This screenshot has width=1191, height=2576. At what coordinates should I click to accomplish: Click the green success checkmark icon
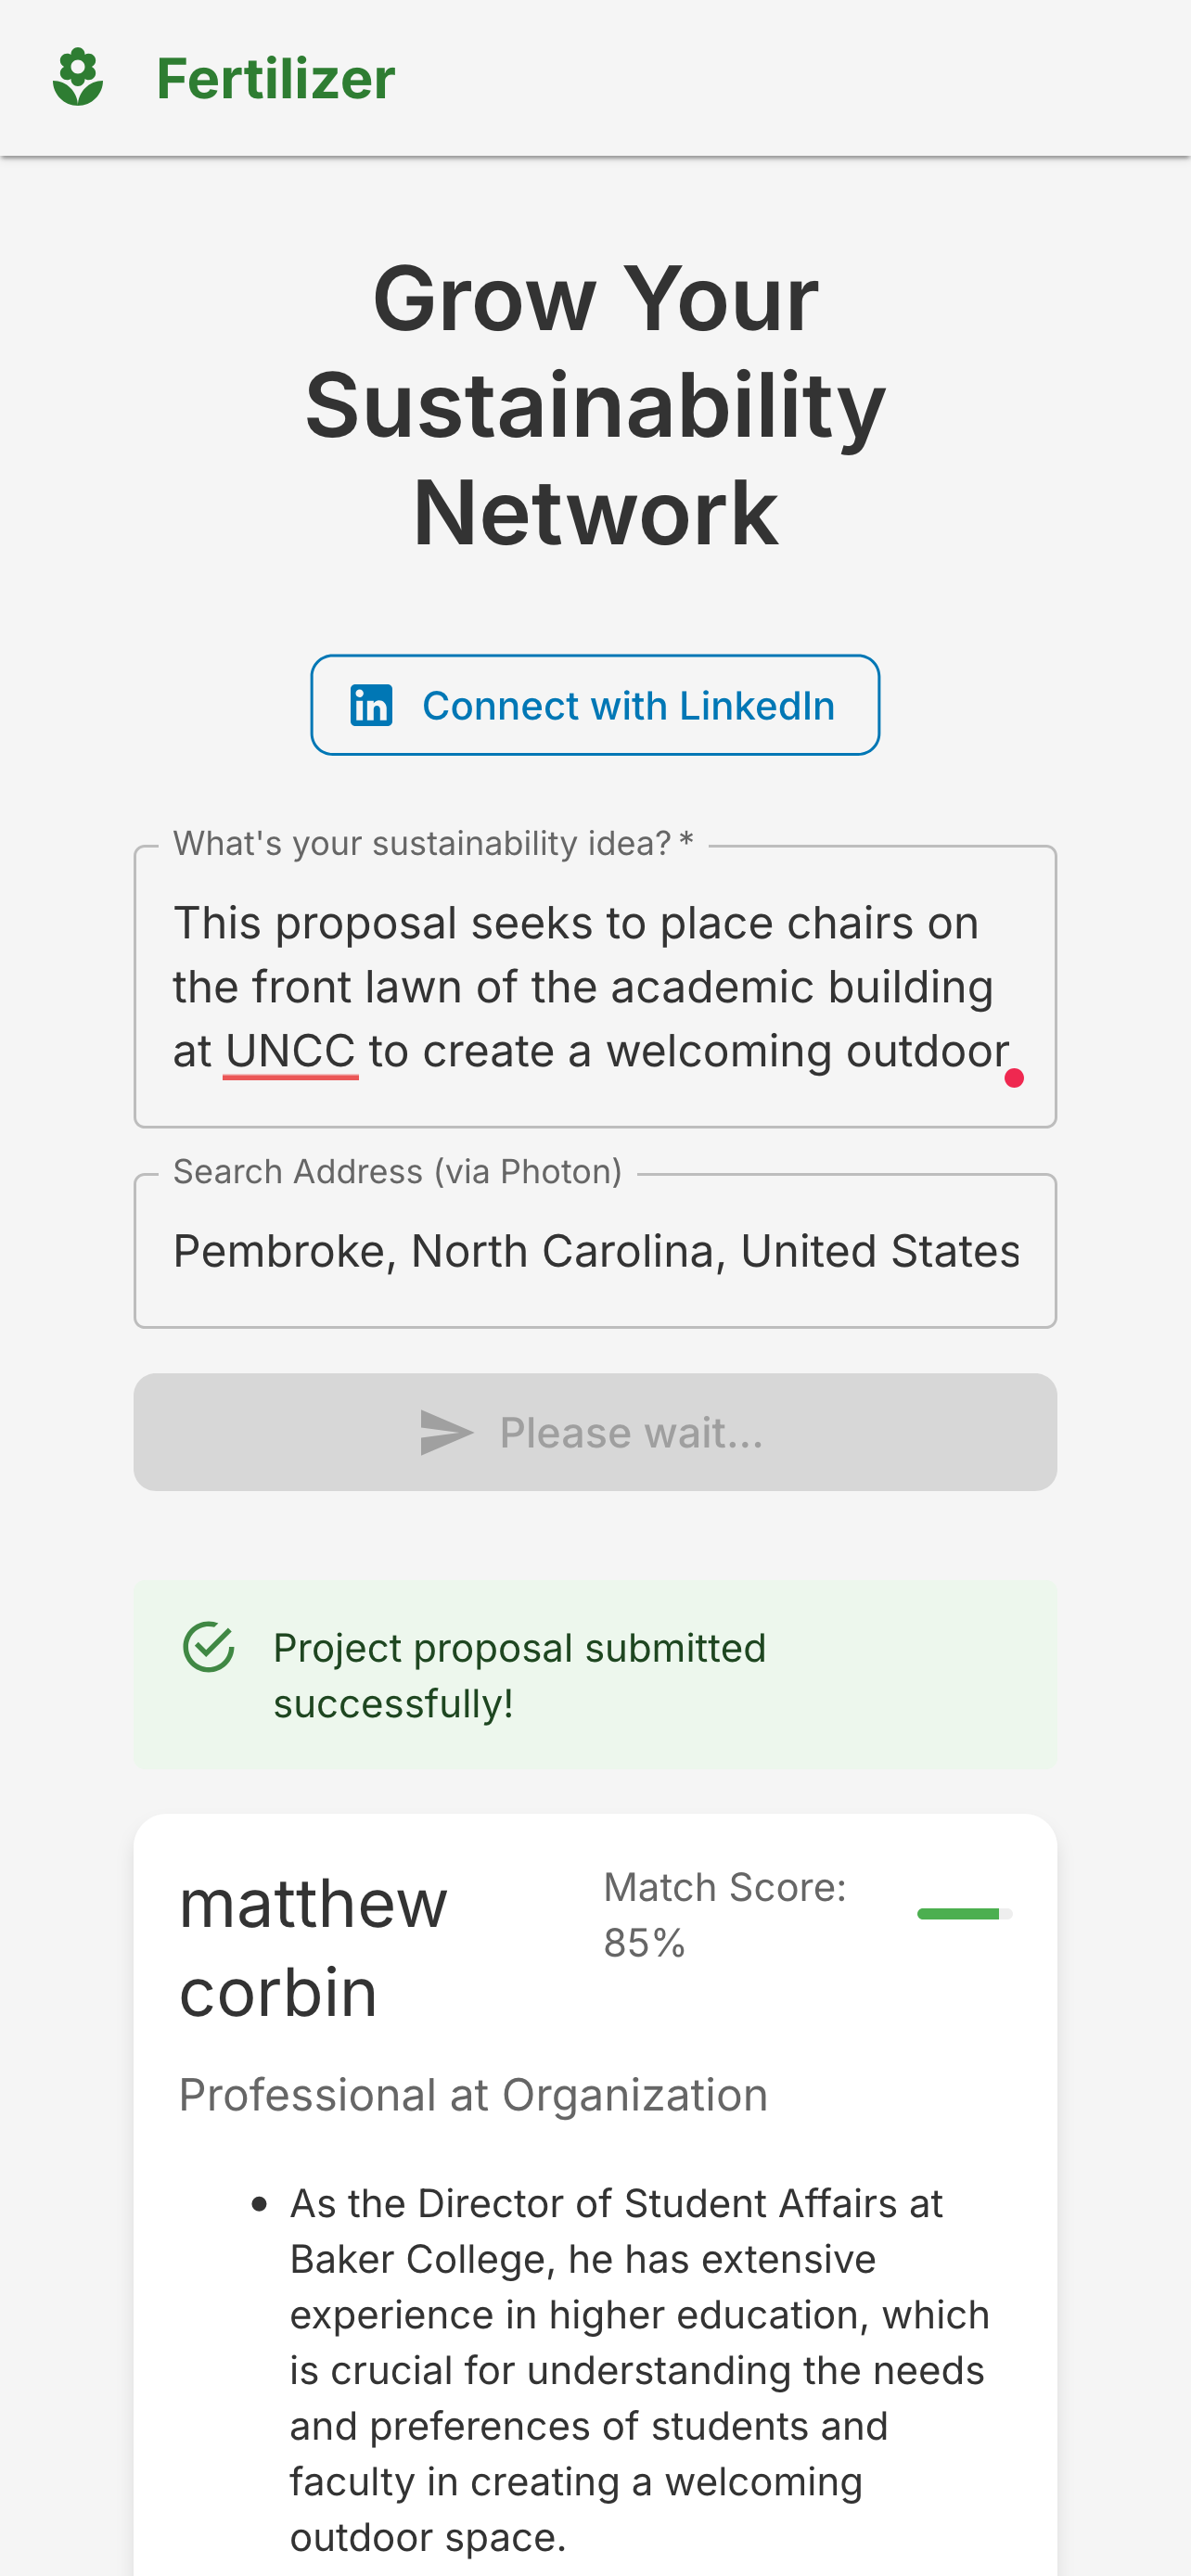[208, 1647]
